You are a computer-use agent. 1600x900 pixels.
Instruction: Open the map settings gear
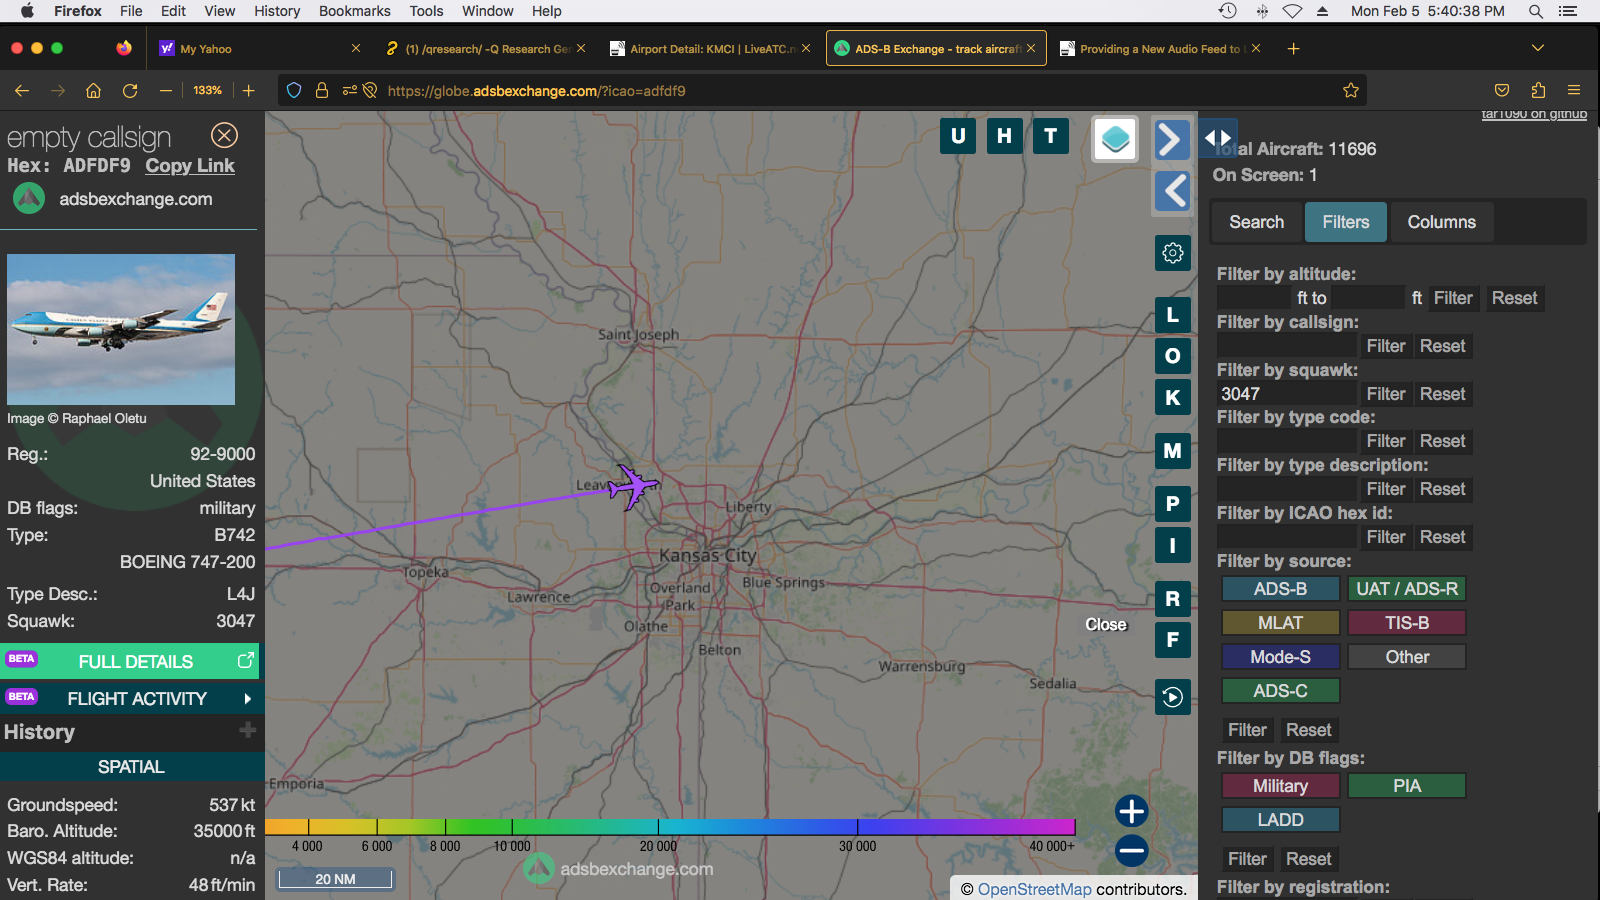1172,253
